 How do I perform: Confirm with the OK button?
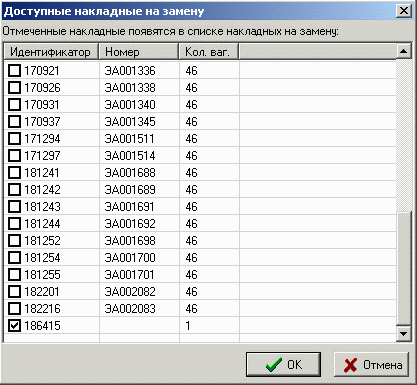tap(283, 365)
